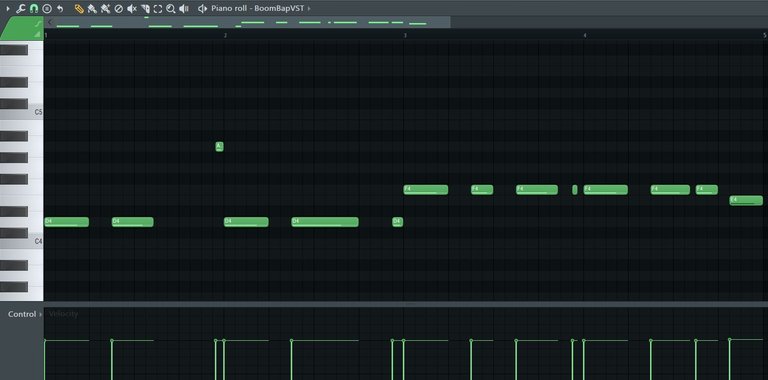Select the Zoom magnifier tool
768x380 pixels.
pyautogui.click(x=170, y=8)
